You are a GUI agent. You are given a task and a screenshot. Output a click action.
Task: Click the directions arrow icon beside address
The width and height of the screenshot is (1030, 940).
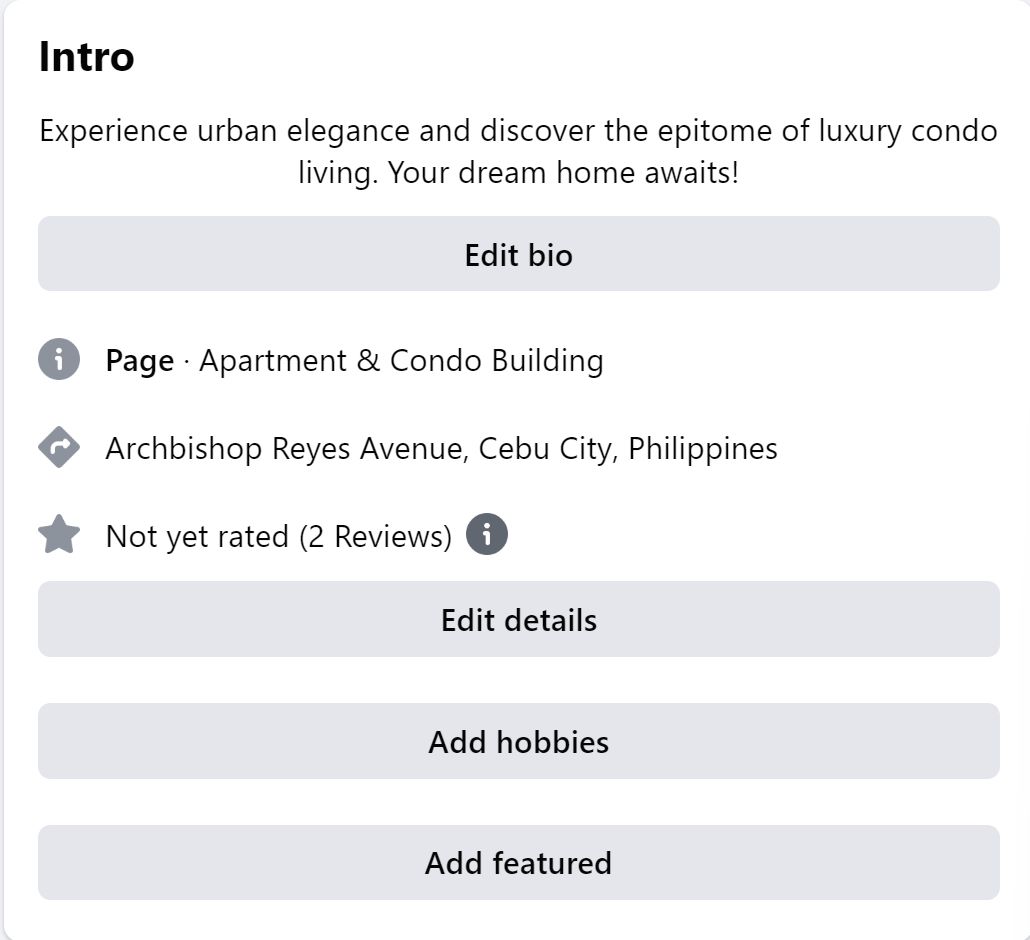pyautogui.click(x=59, y=448)
